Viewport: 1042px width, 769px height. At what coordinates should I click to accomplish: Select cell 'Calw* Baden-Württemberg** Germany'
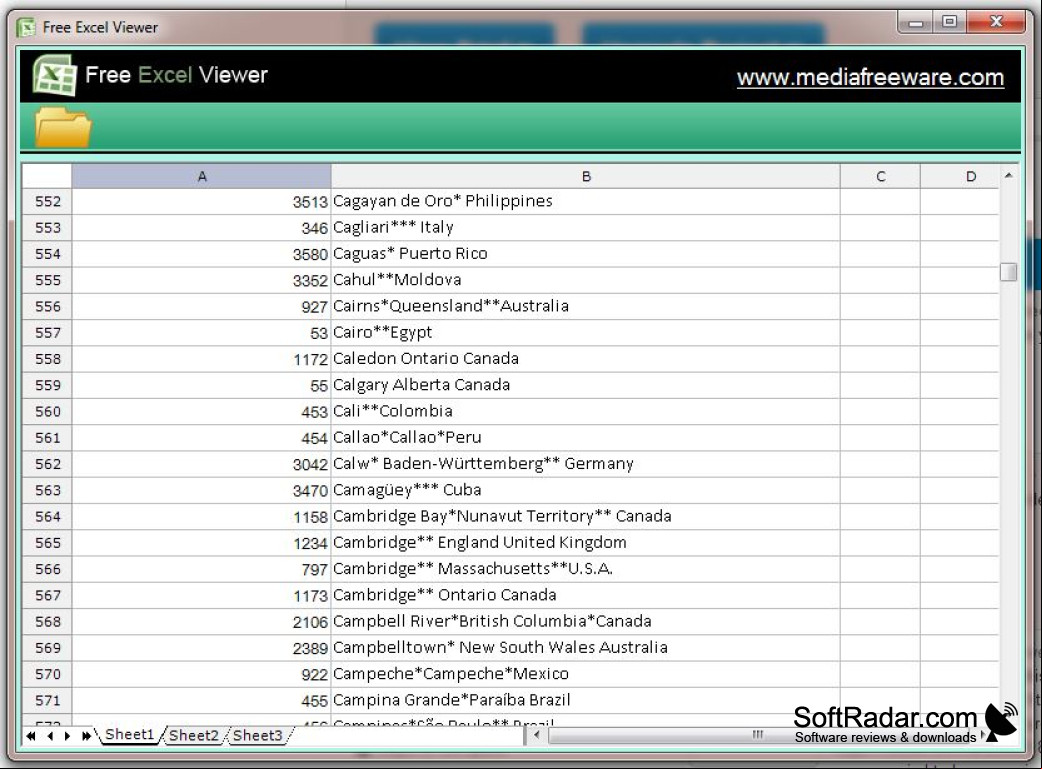585,464
